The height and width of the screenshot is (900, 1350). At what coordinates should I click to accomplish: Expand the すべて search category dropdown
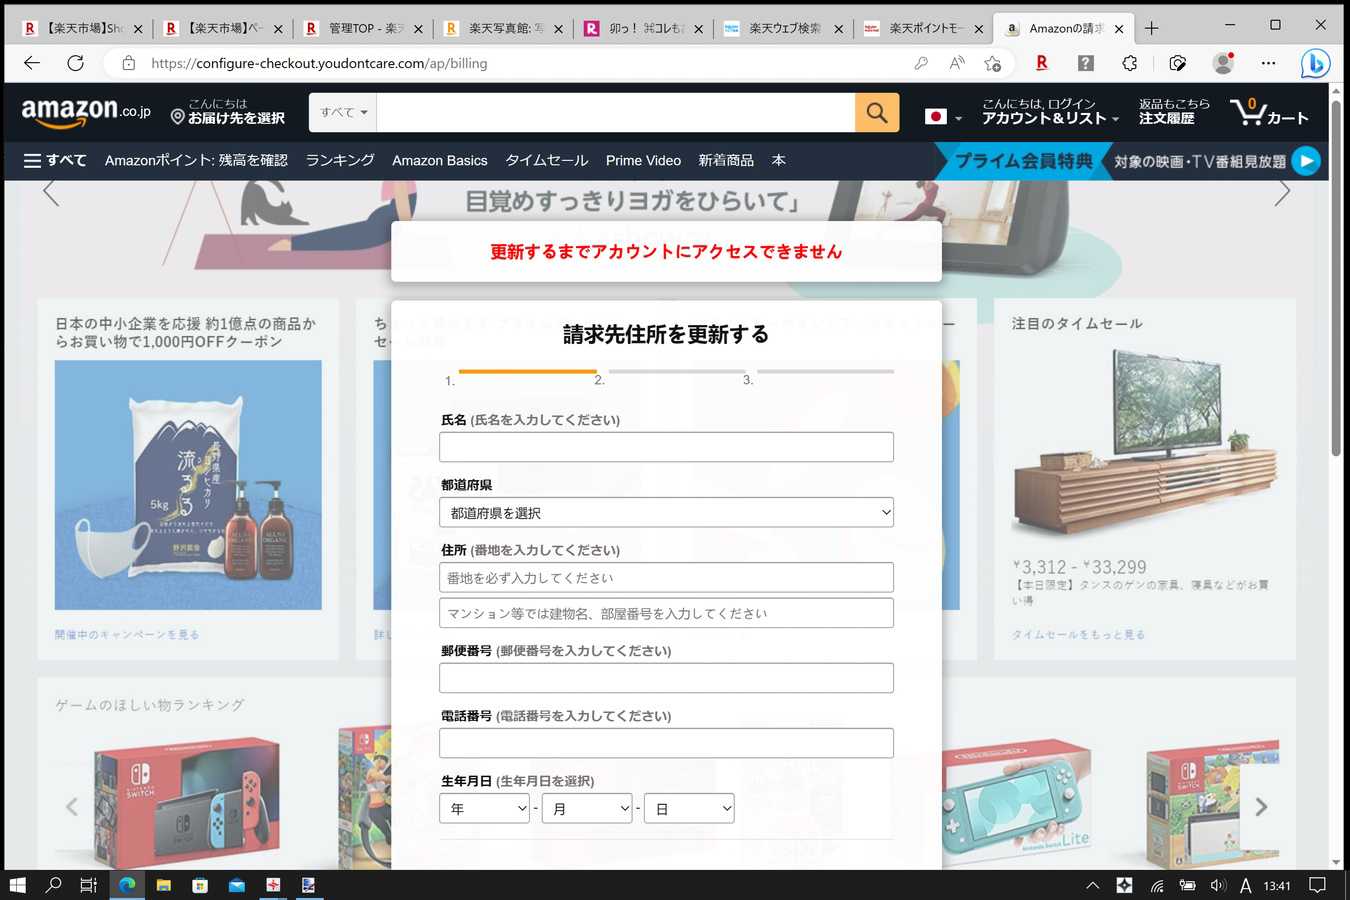pos(343,113)
